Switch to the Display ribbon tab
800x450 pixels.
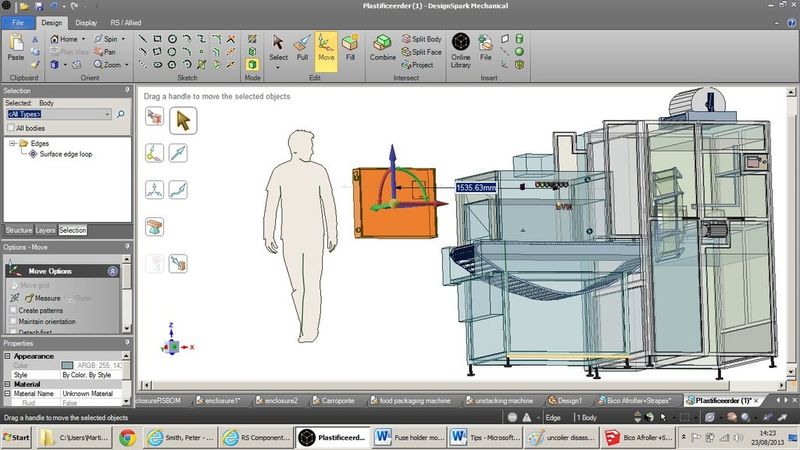[86, 21]
